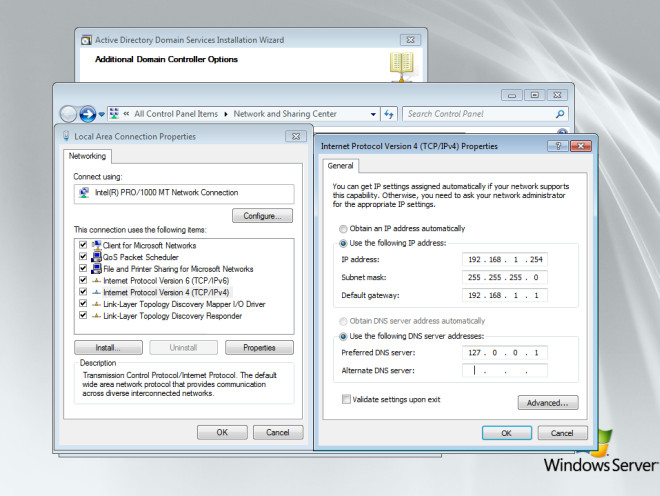Click the Preferred DNS server field
Viewport: 660px width, 496px height.
click(505, 352)
